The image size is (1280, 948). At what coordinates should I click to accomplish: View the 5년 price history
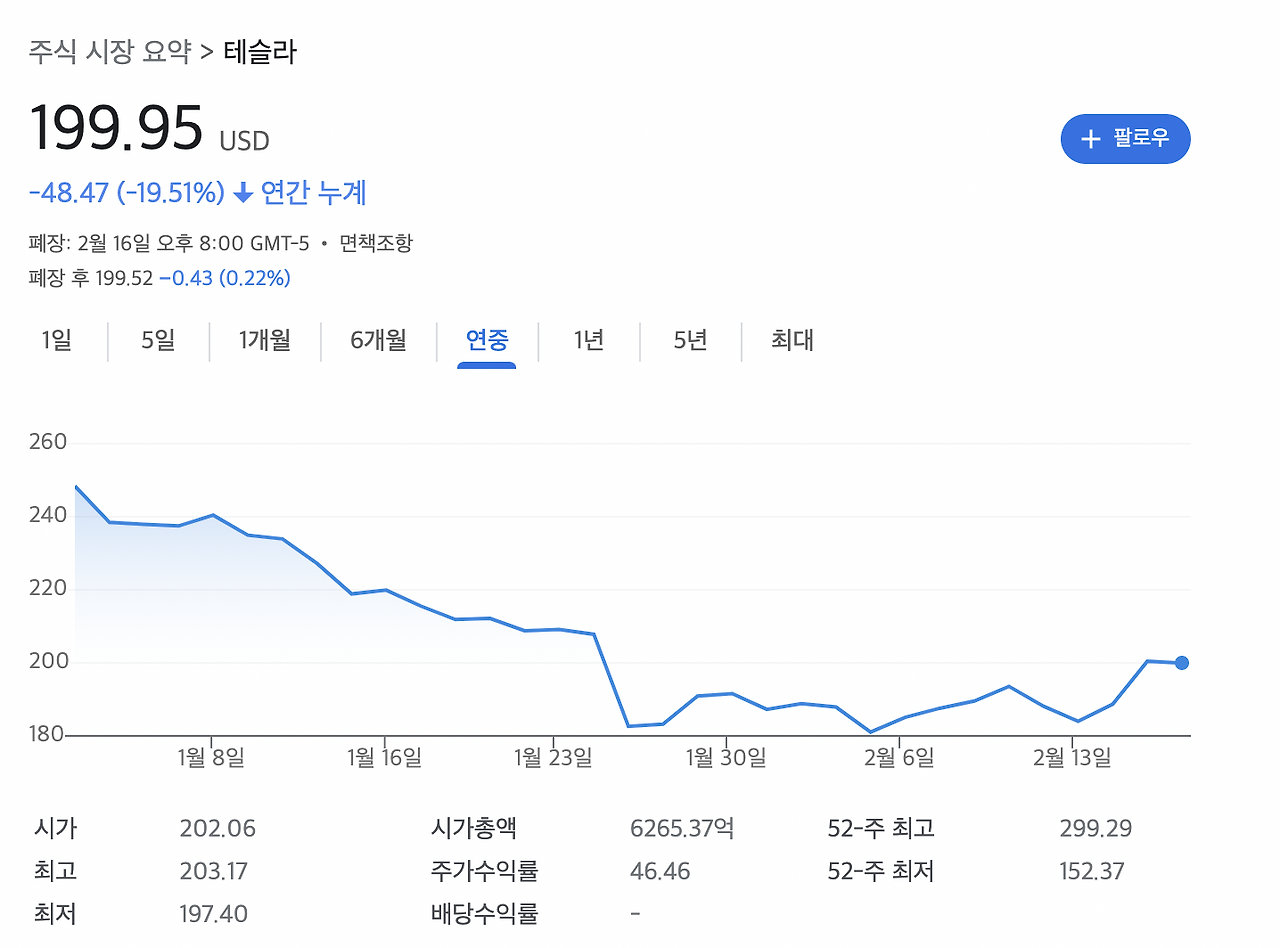[689, 341]
